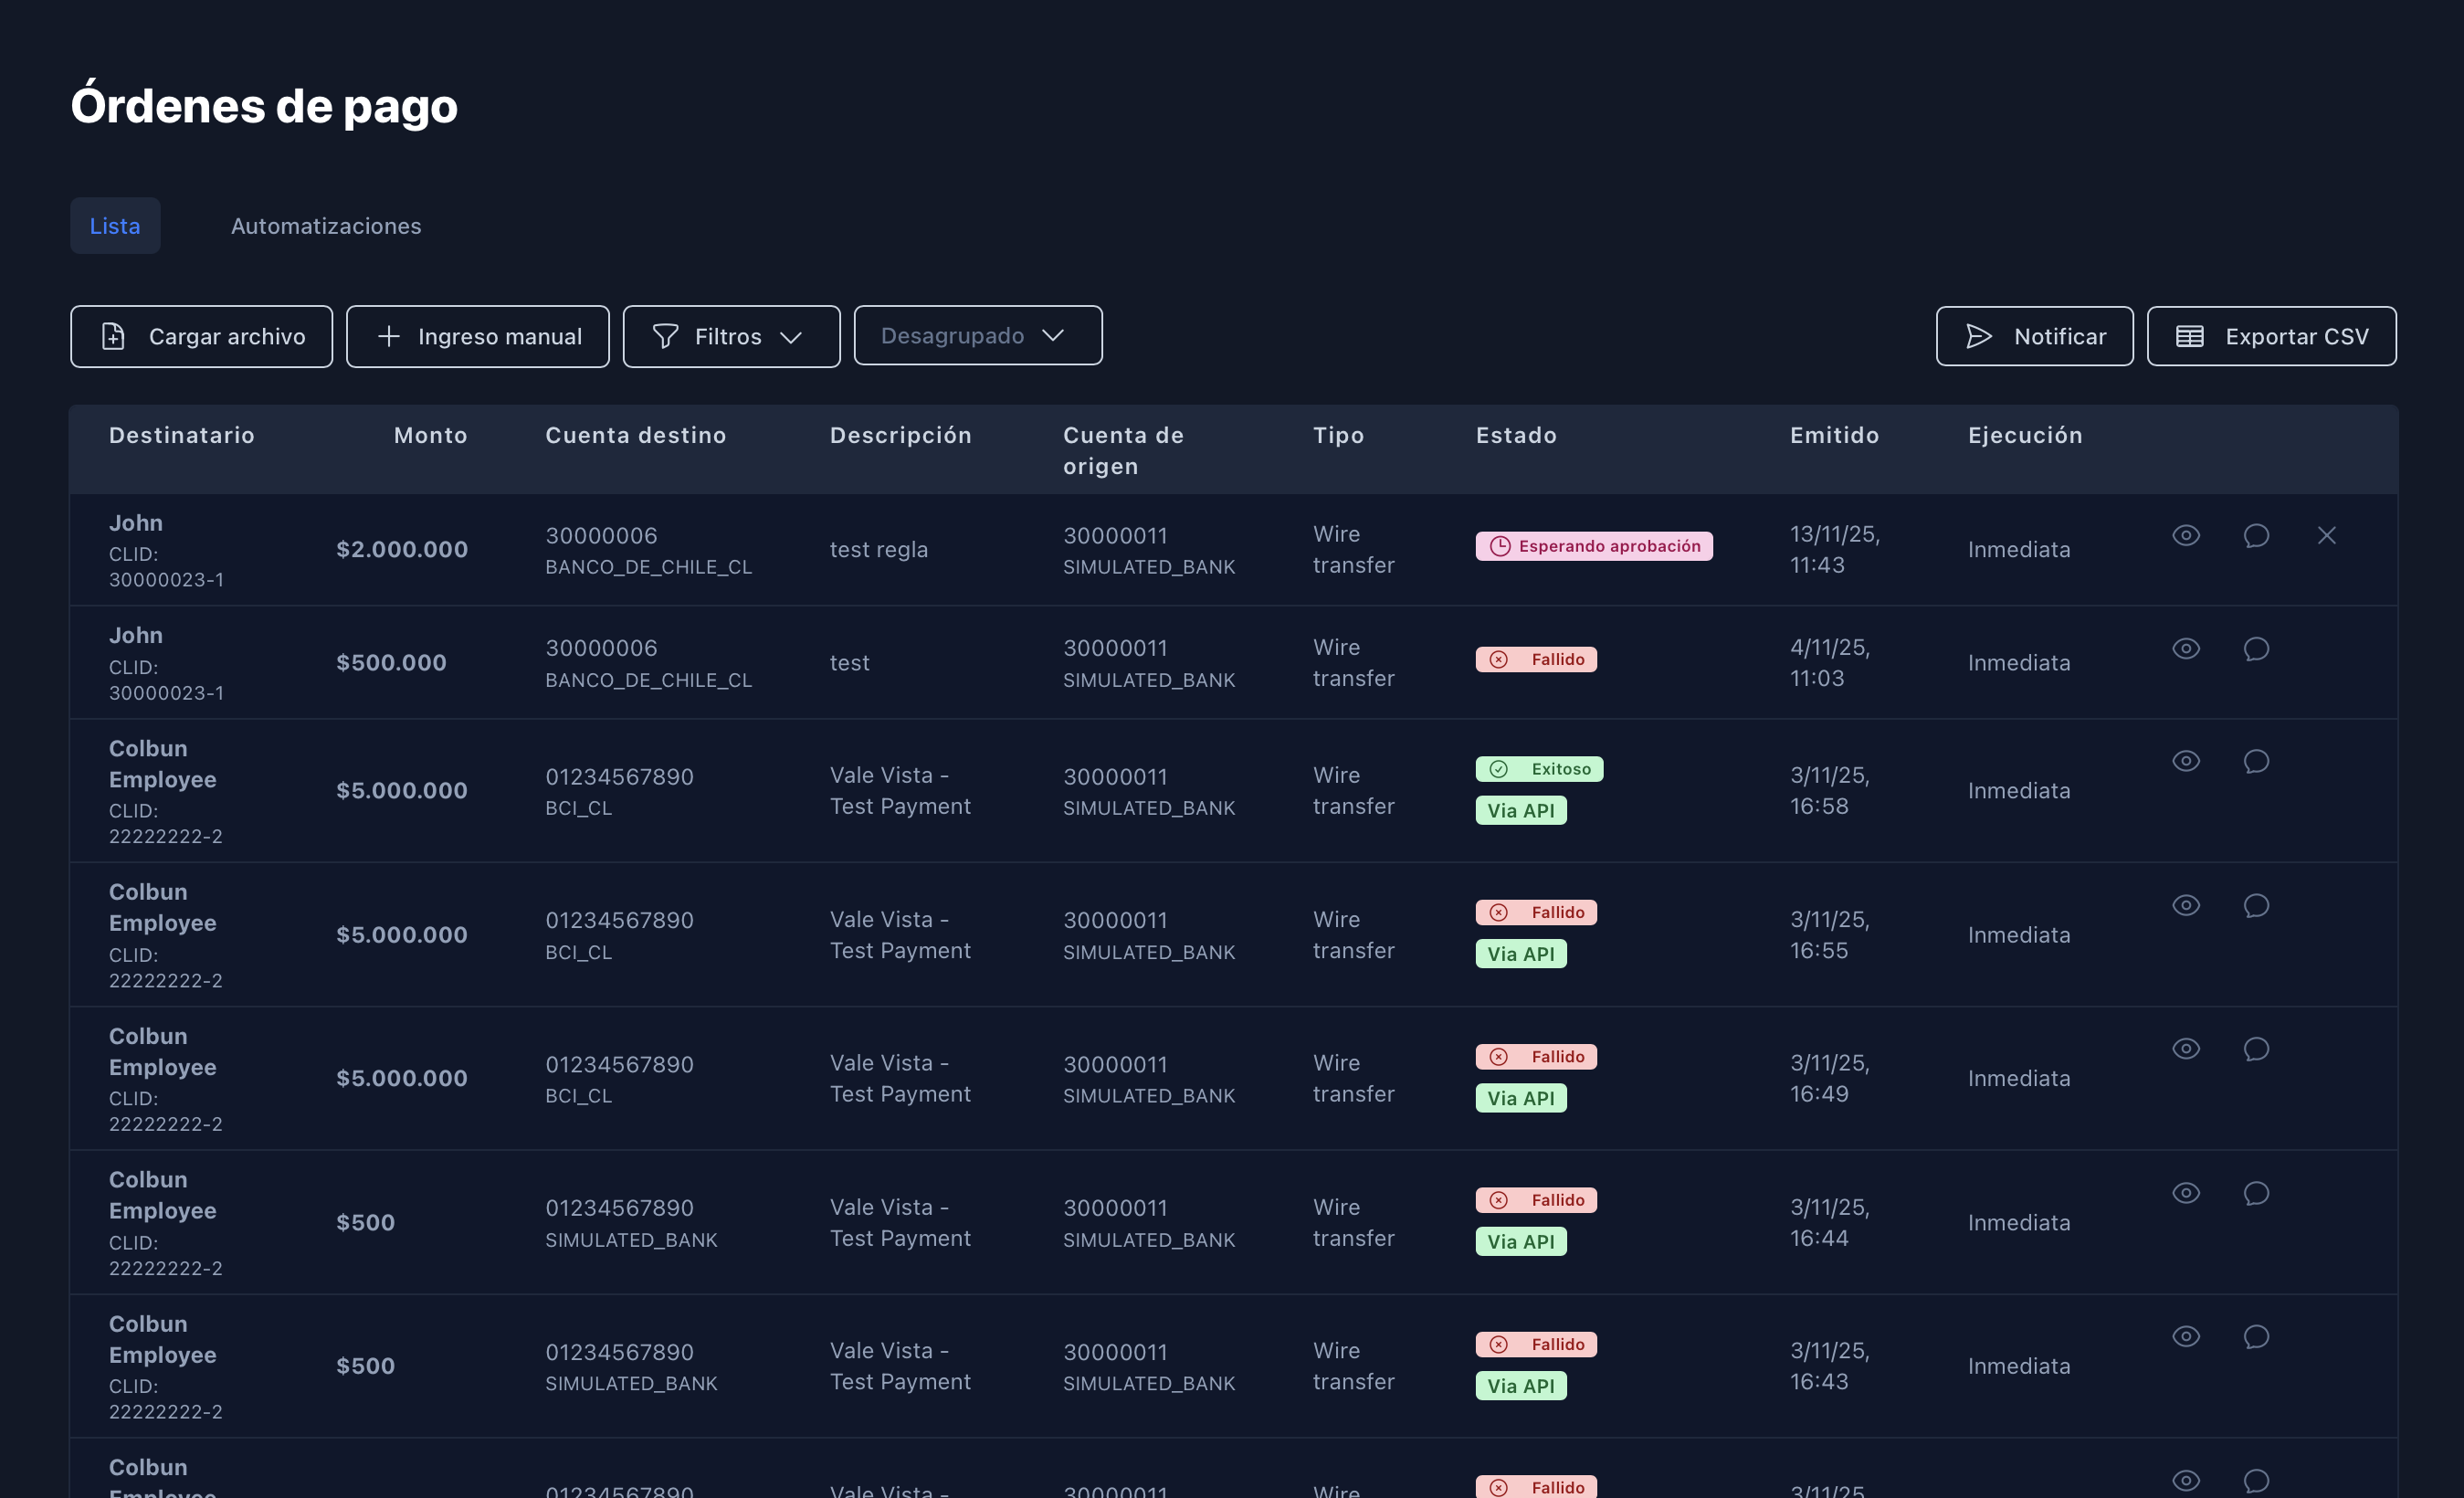
Task: Open comments for John $2.000.000 order
Action: point(2256,535)
